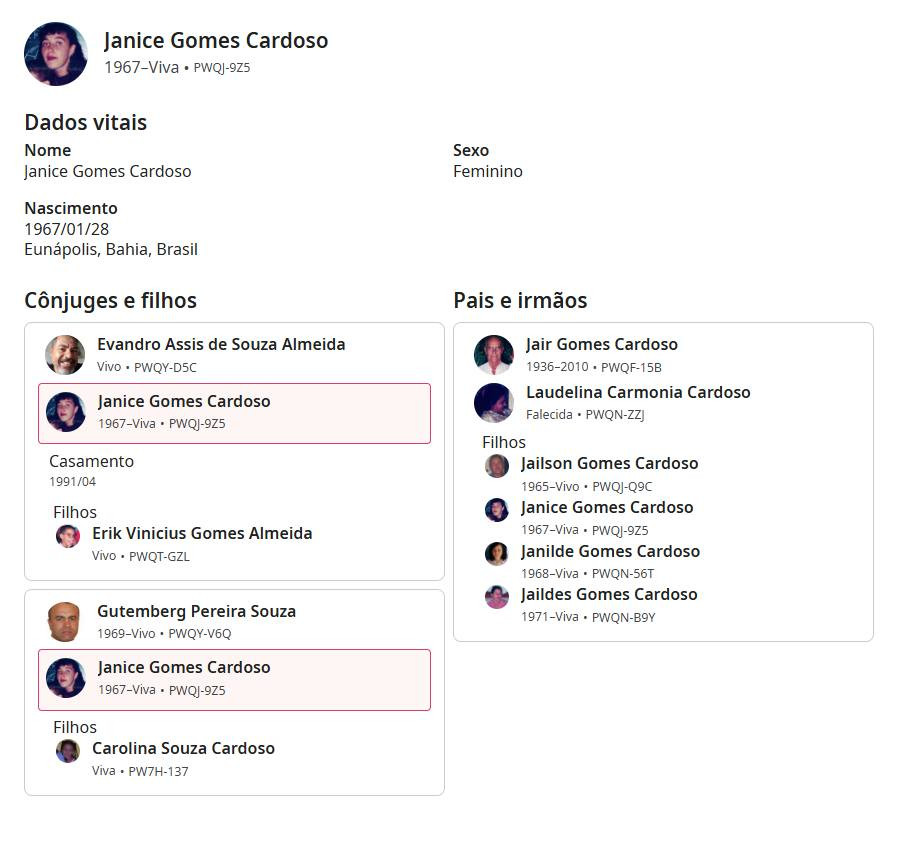Open Evandro Assis de Souza Almeida's portrait
The width and height of the screenshot is (899, 844).
[65, 355]
